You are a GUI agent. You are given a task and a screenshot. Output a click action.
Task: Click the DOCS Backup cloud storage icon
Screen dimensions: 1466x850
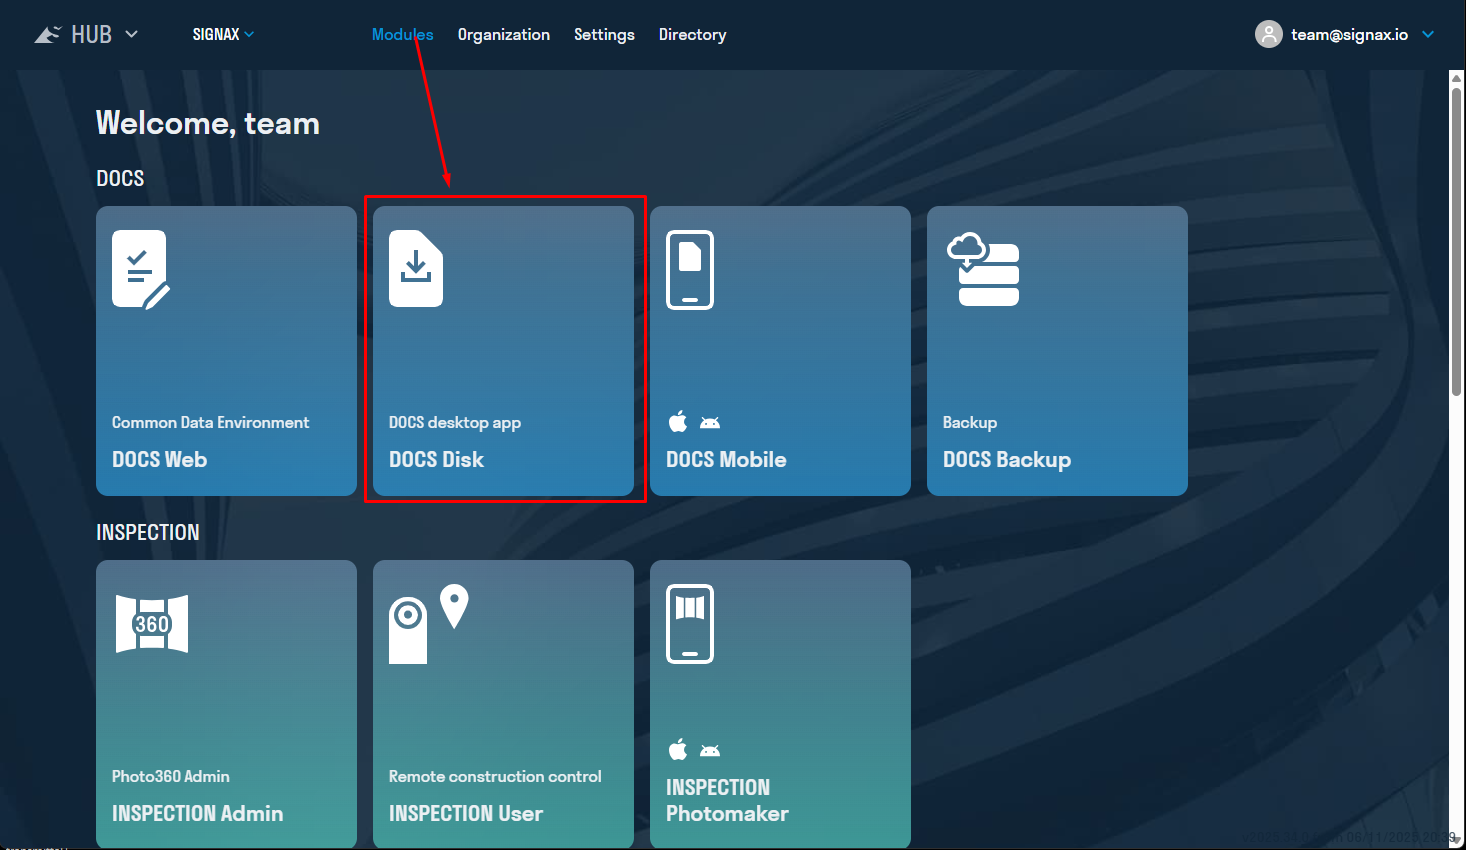[x=983, y=269]
